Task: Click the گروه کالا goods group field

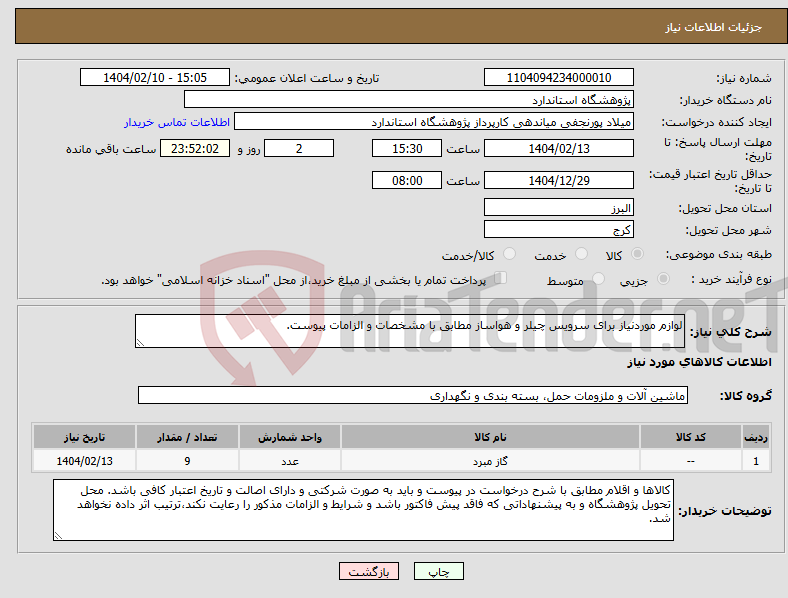Action: [413, 395]
